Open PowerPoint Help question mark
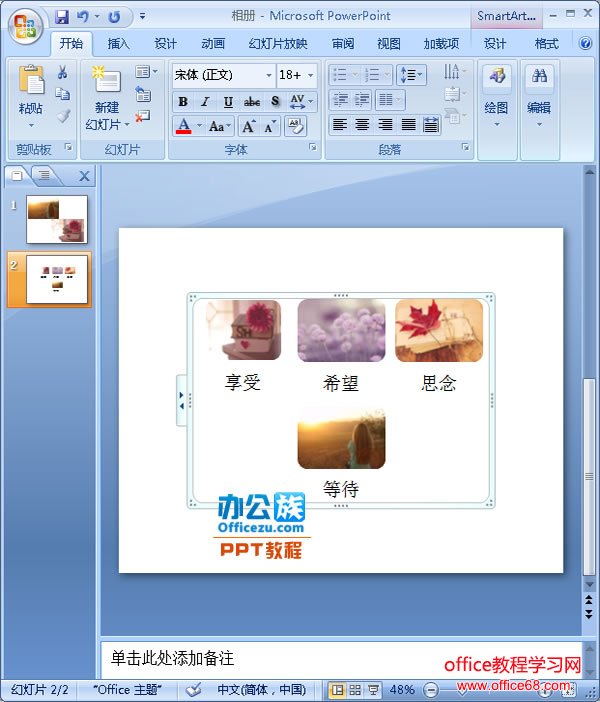Viewport: 600px width, 702px height. pos(585,43)
